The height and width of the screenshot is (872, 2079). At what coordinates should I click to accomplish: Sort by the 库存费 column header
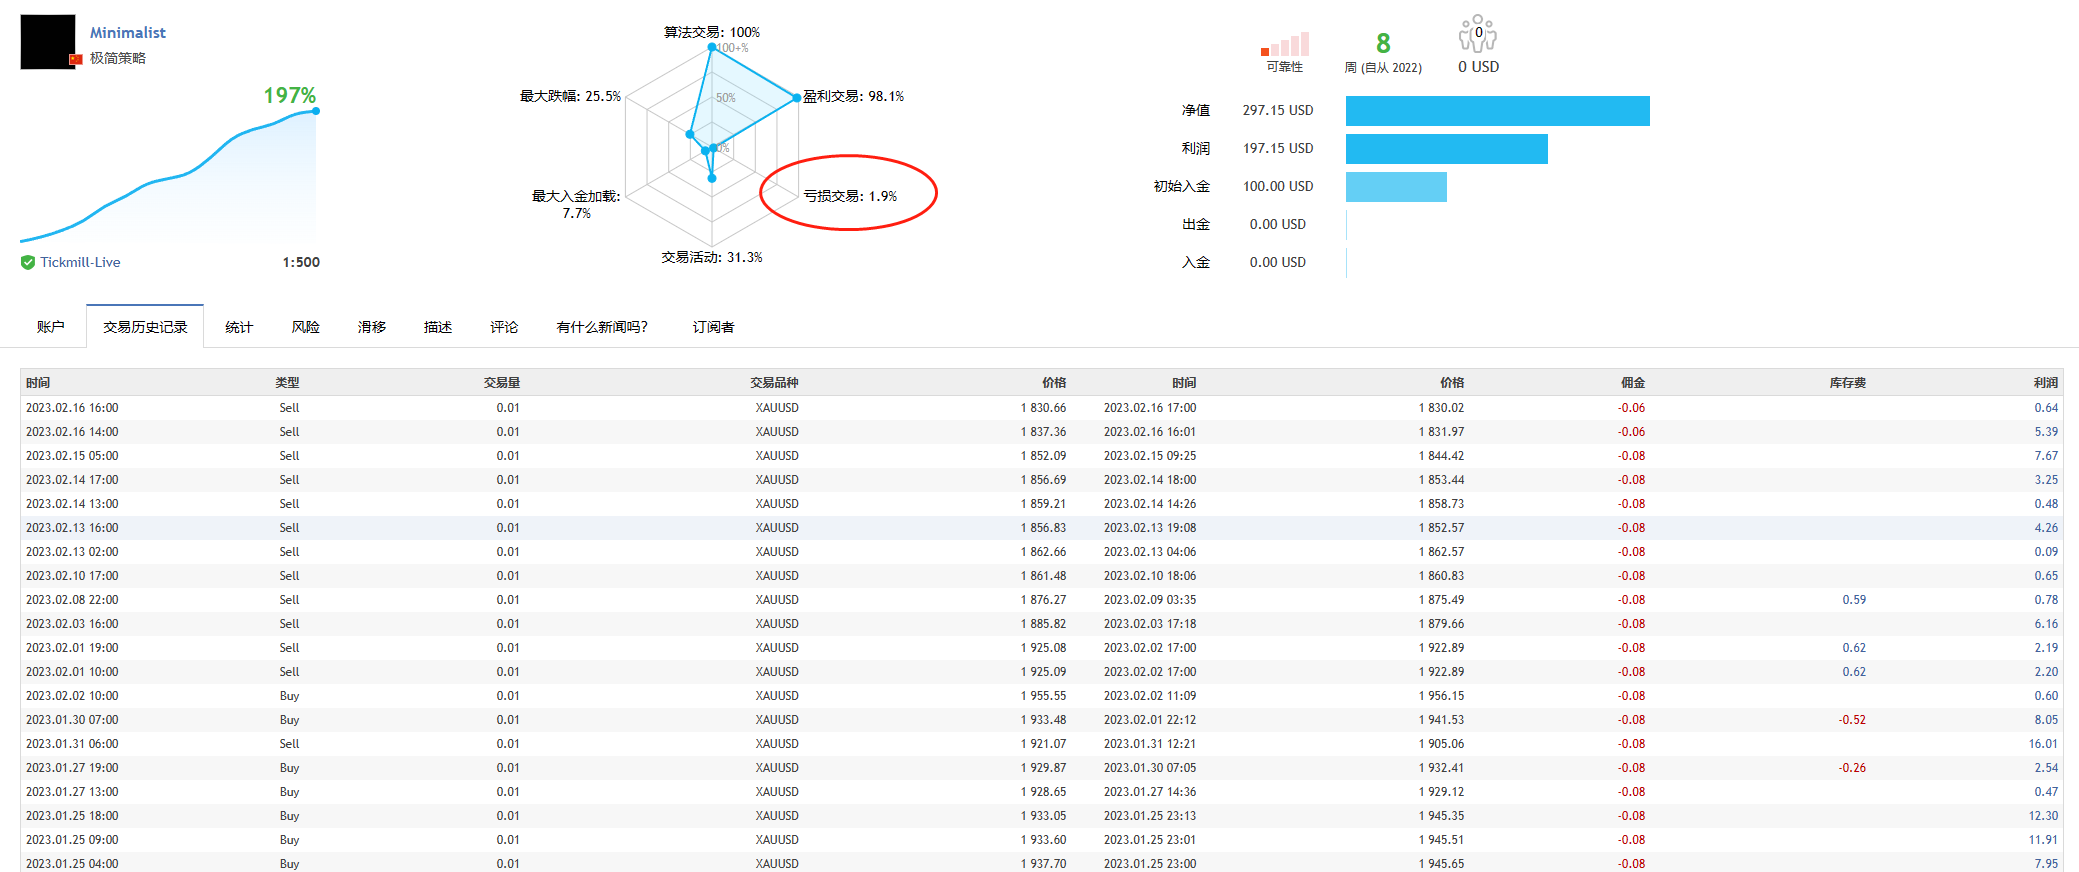[x=1848, y=383]
